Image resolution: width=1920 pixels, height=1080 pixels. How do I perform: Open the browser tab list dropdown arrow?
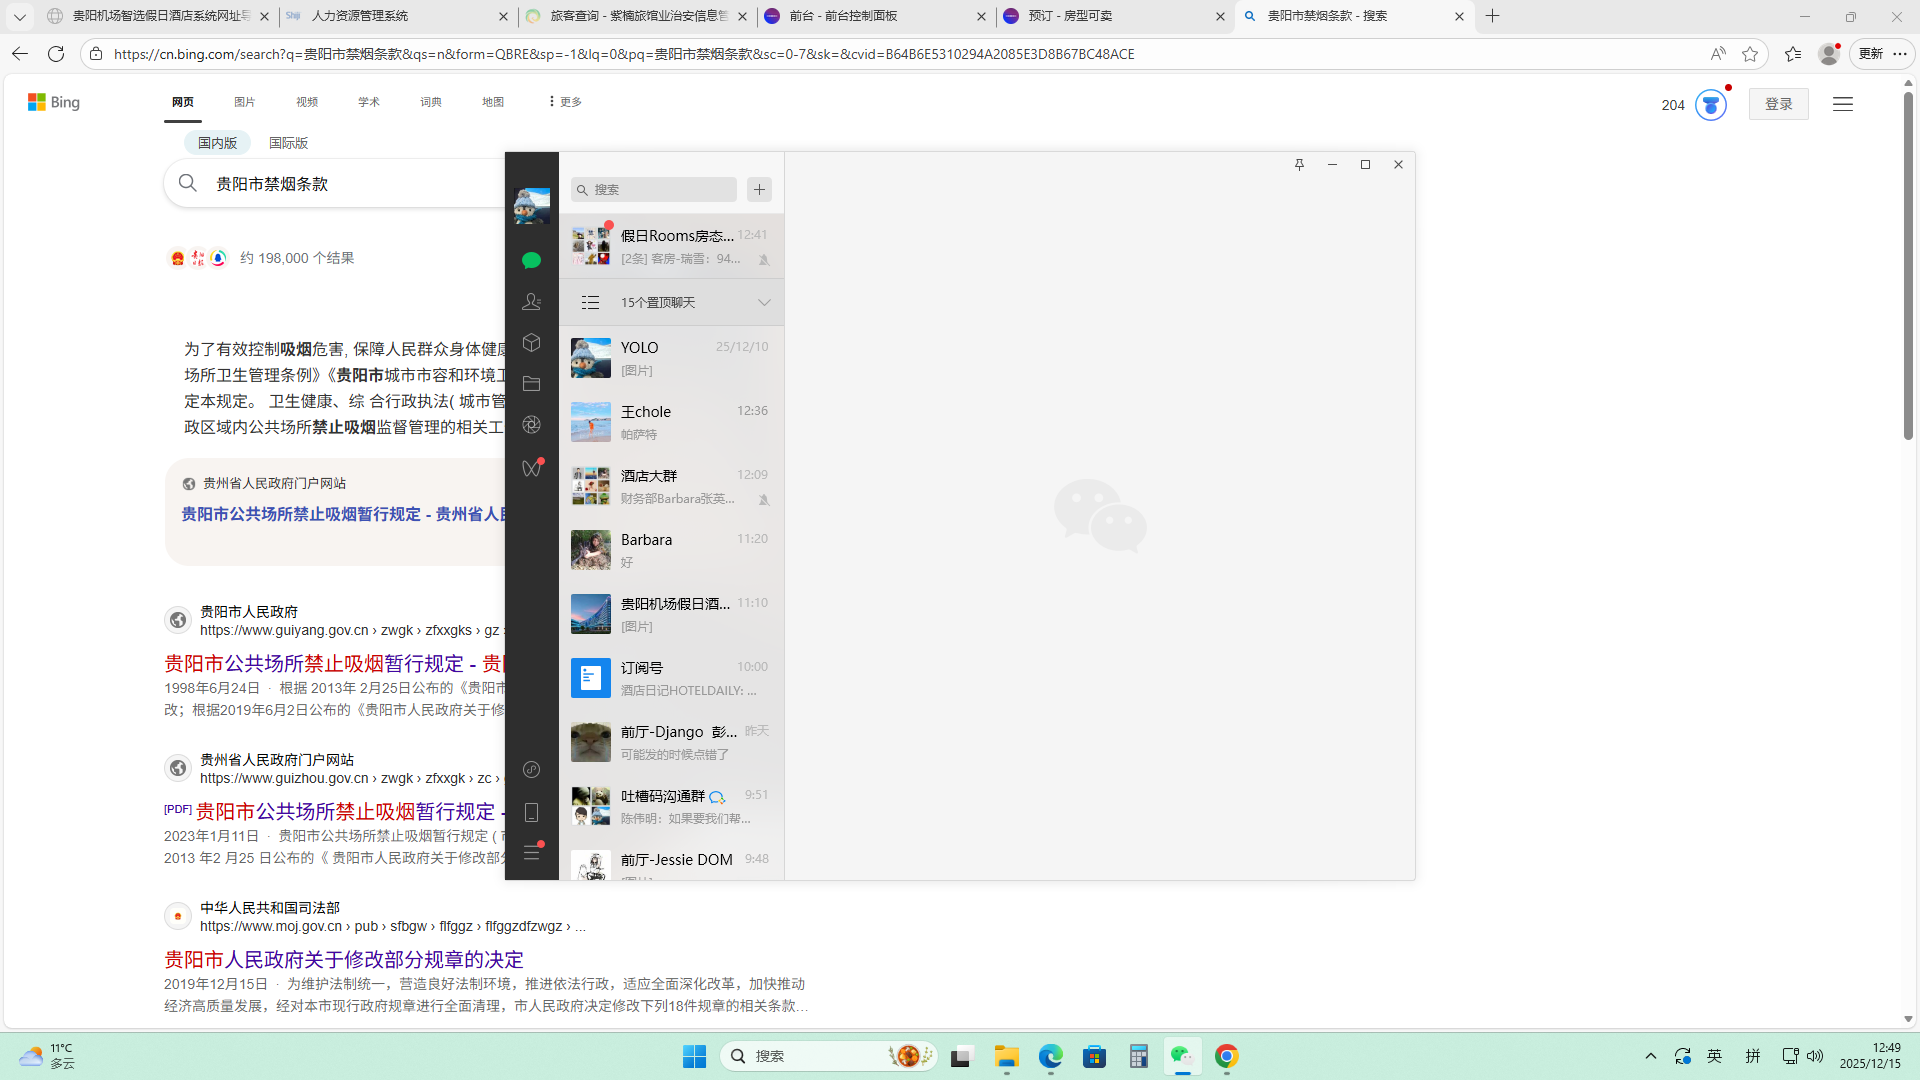coord(19,17)
